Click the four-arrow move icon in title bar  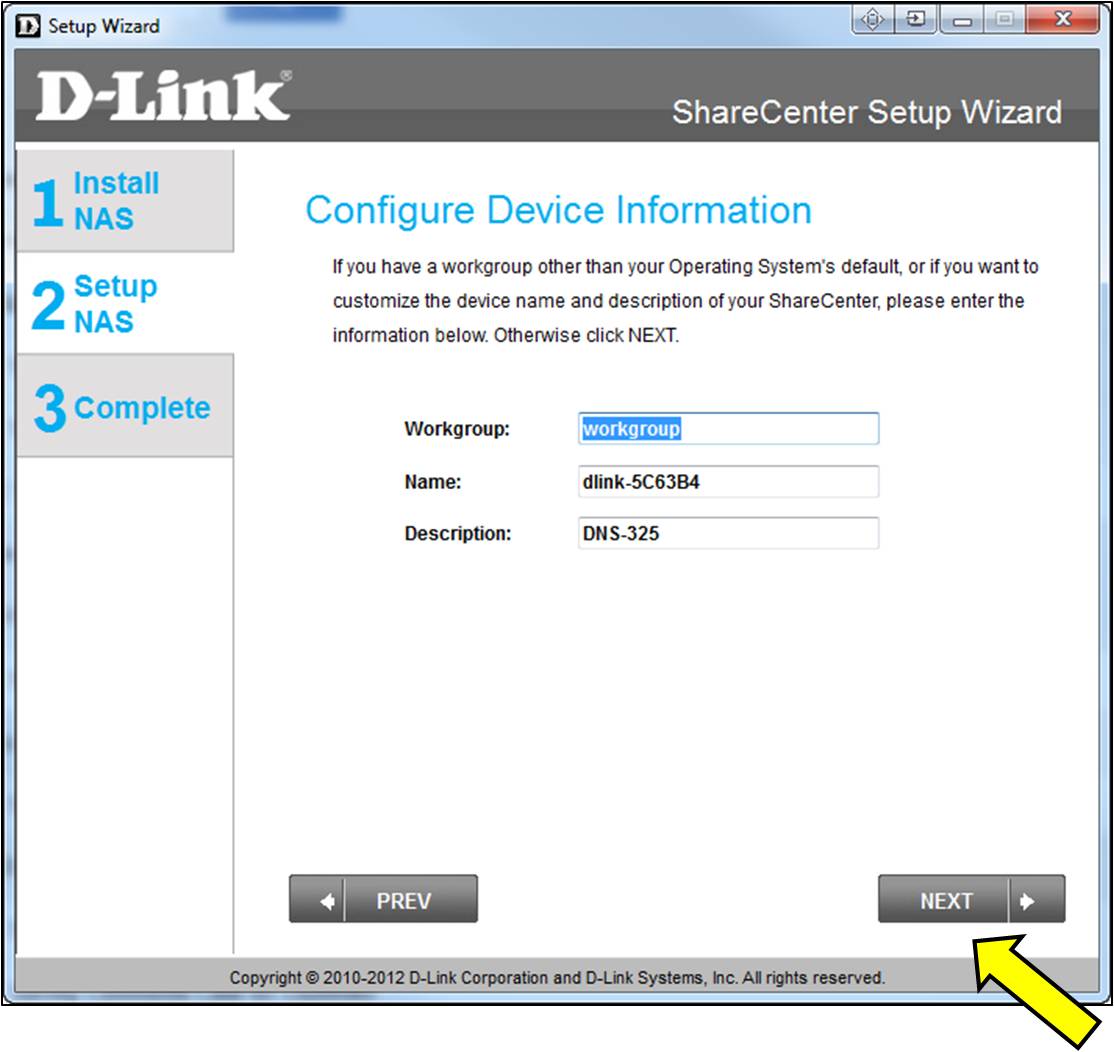(872, 19)
